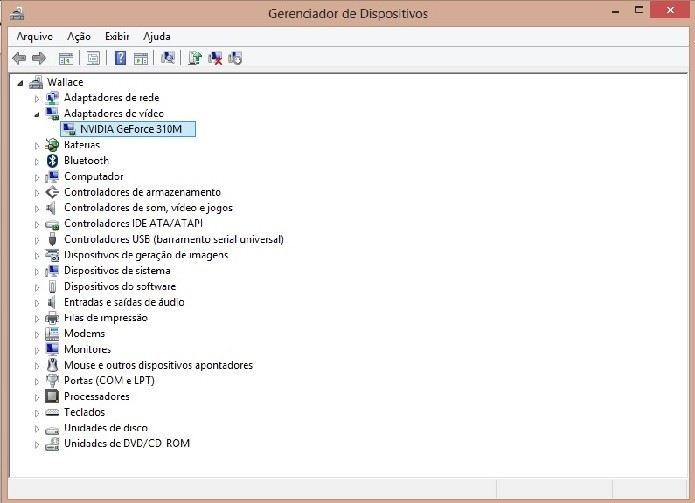Expand Controladores de armazenamento node
This screenshot has width=695, height=503.
[x=37, y=193]
